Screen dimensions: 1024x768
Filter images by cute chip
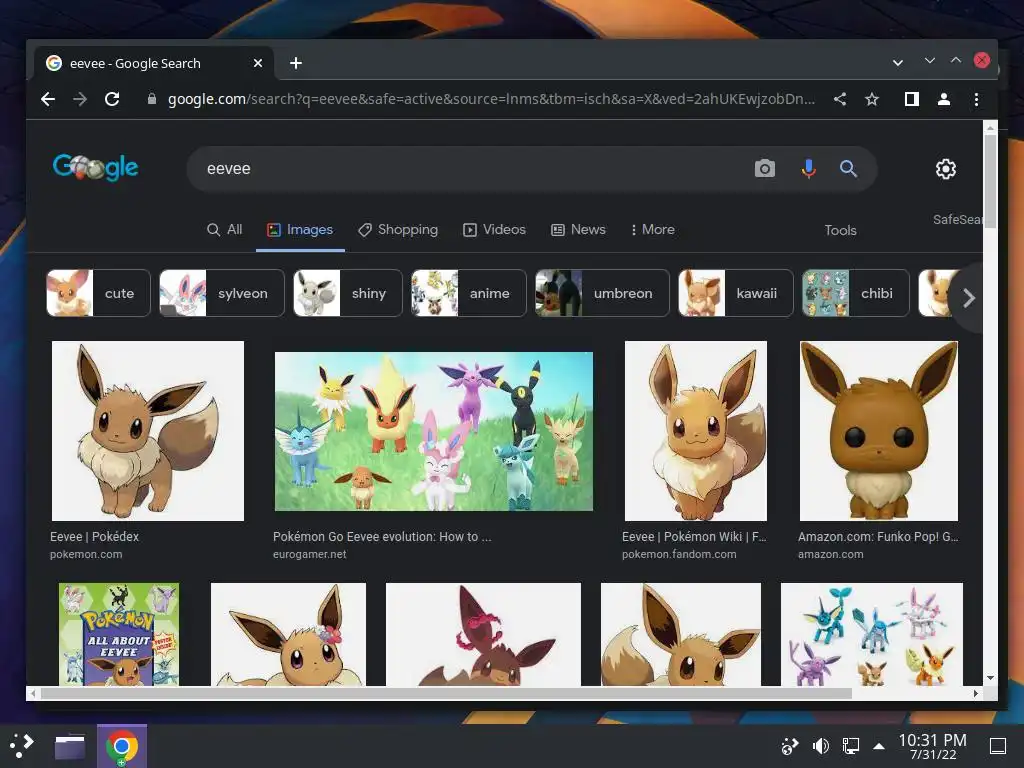coord(99,293)
